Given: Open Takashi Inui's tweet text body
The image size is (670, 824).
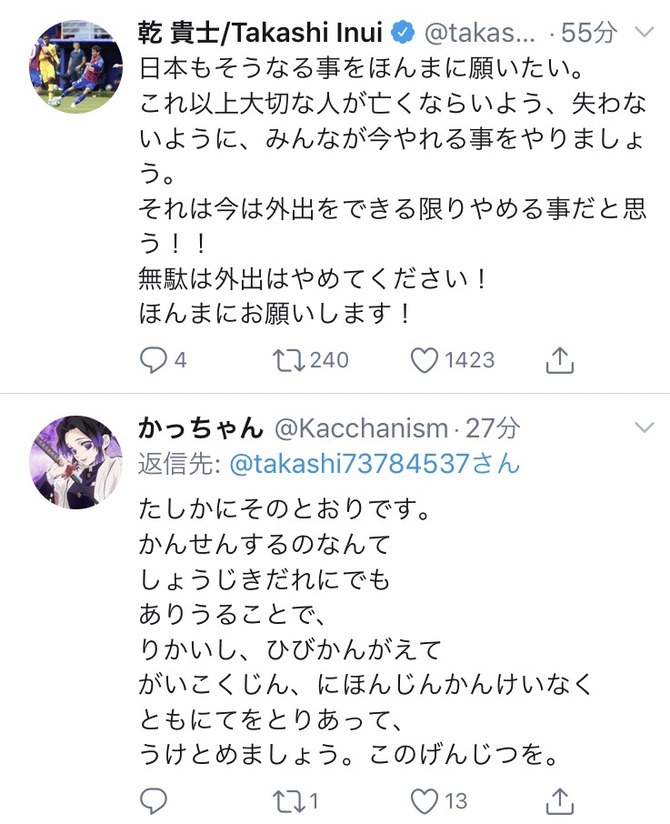Looking at the screenshot, I should [392, 191].
